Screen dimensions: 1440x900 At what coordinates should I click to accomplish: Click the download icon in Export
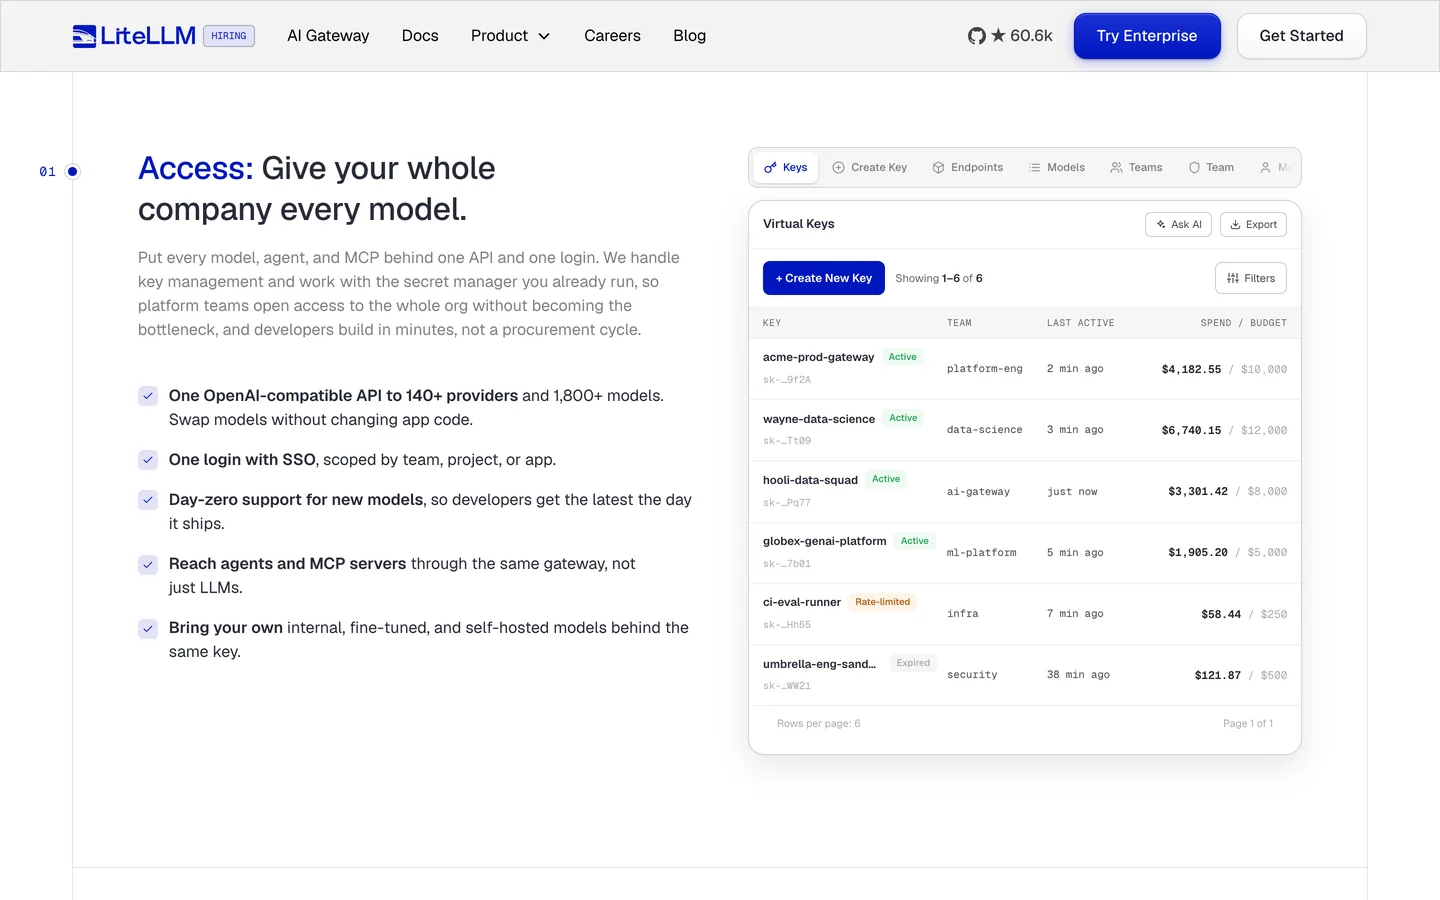tap(1236, 225)
